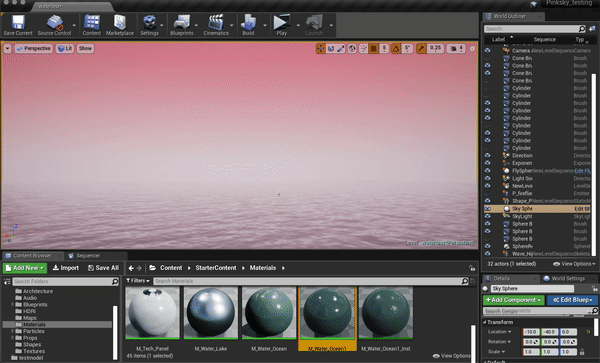Click the folder tree vertical scrollbar
This screenshot has width=600, height=363.
coord(115,332)
